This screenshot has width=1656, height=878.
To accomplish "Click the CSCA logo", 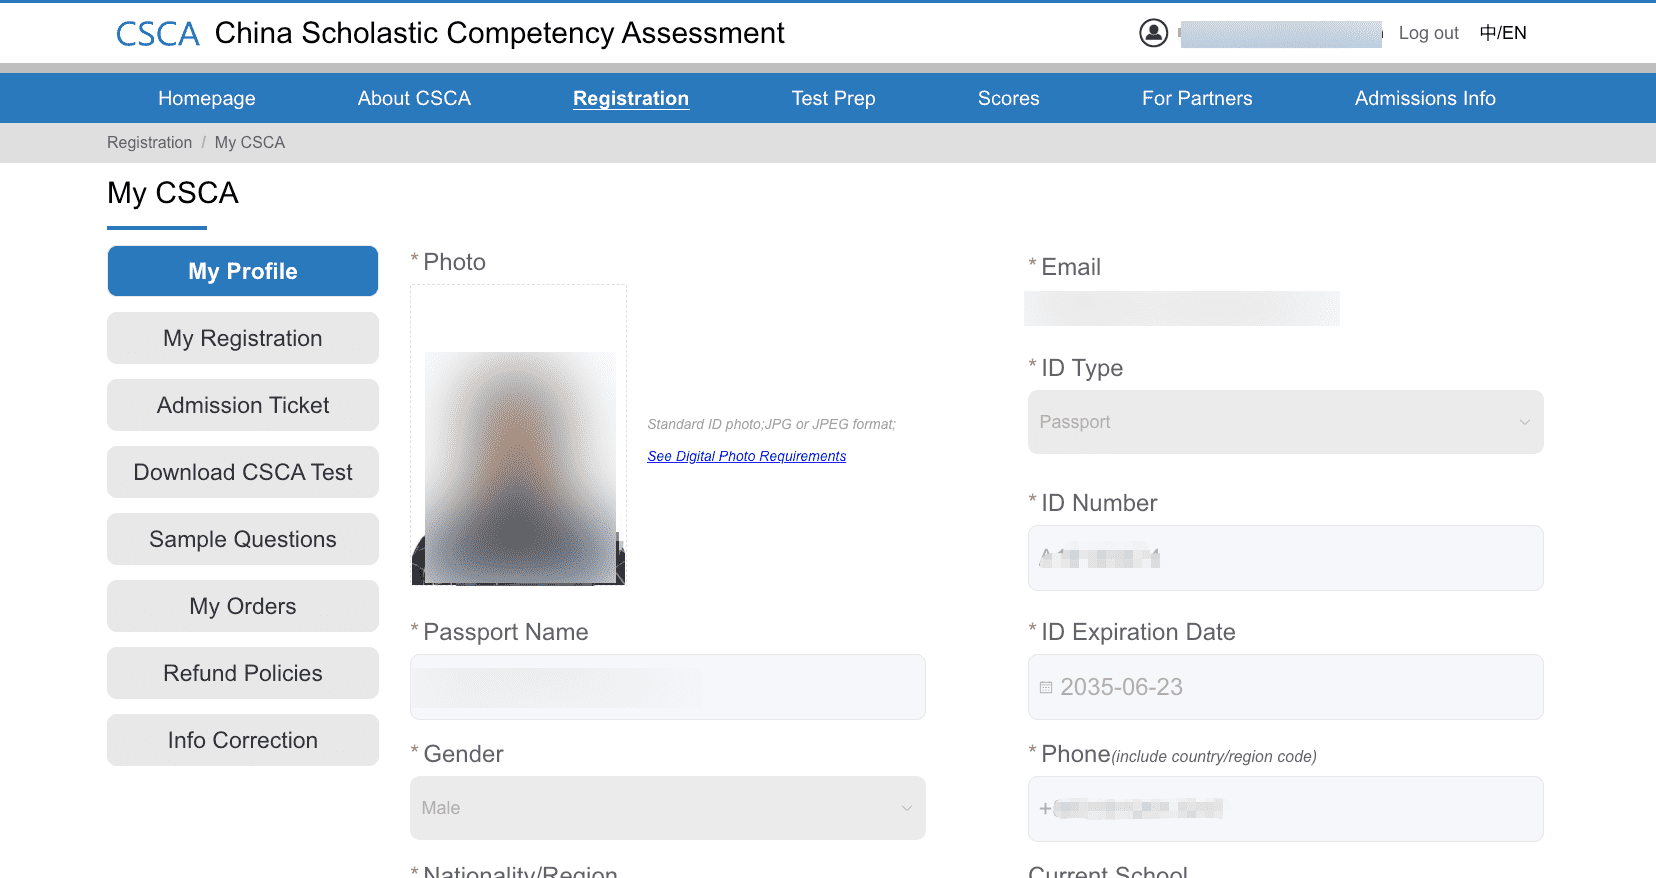I will 158,34.
